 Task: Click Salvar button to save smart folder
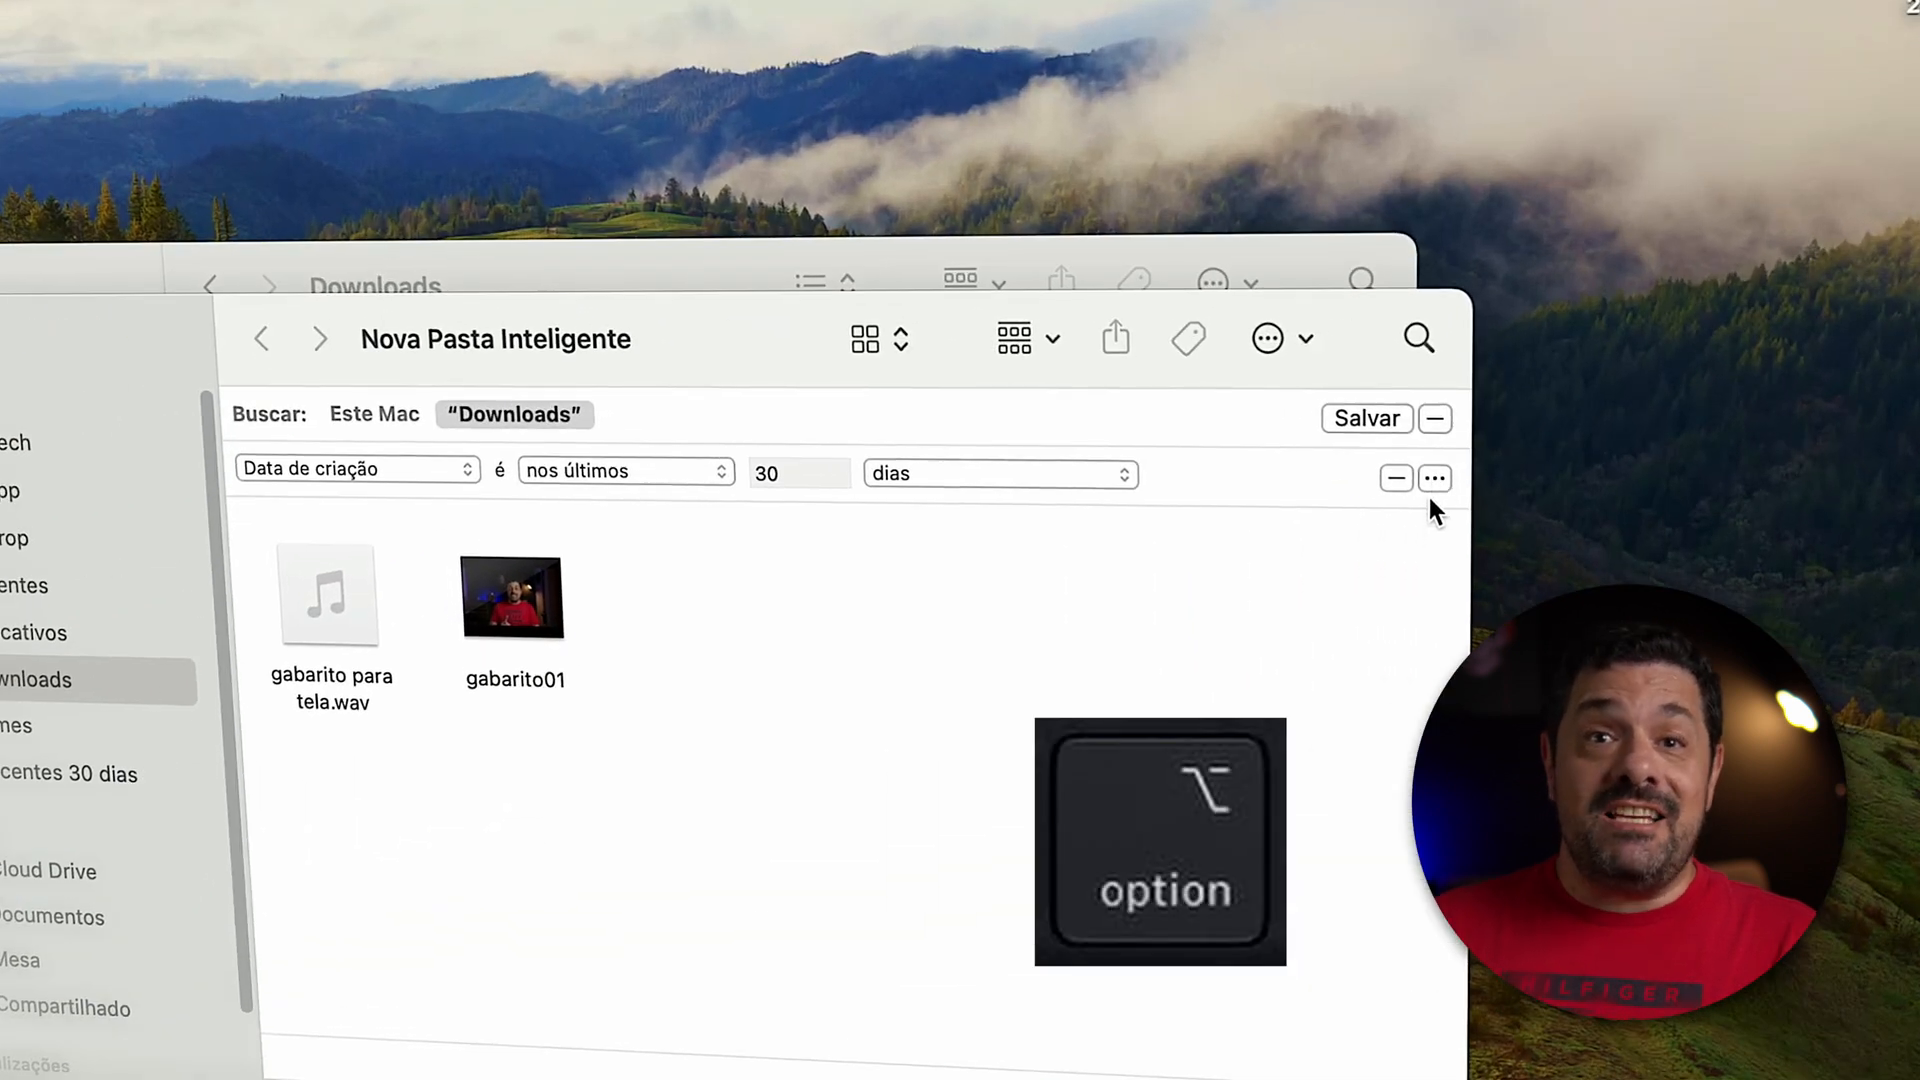(1366, 418)
